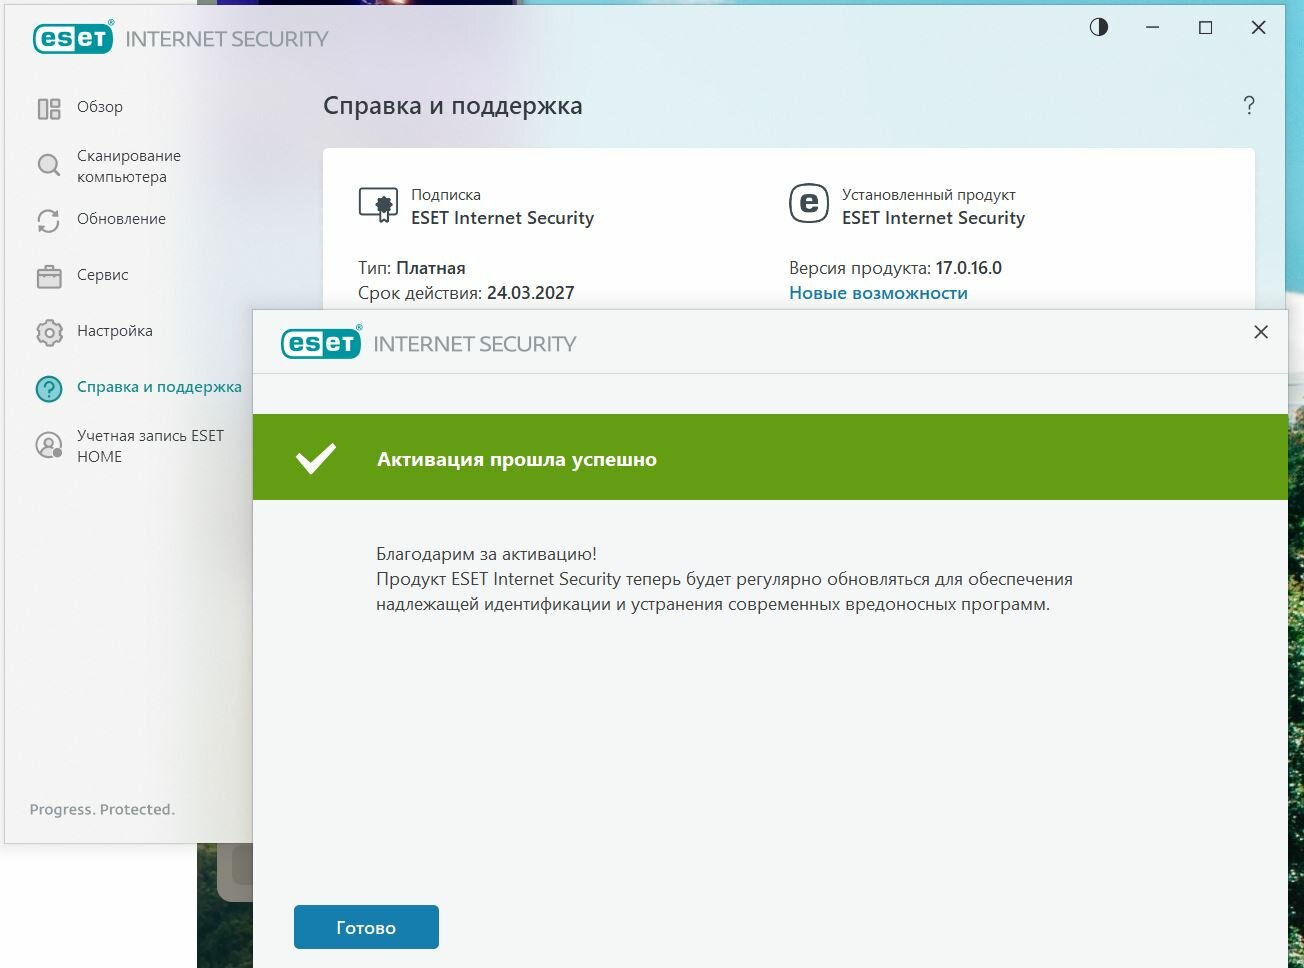
Task: Open the Новые возможности link
Action: pos(878,293)
